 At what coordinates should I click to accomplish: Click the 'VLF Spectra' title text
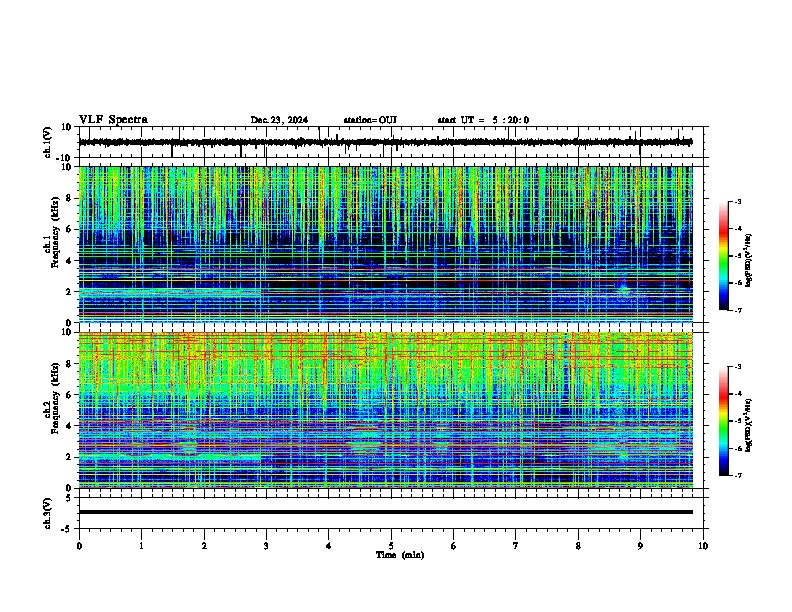113,120
